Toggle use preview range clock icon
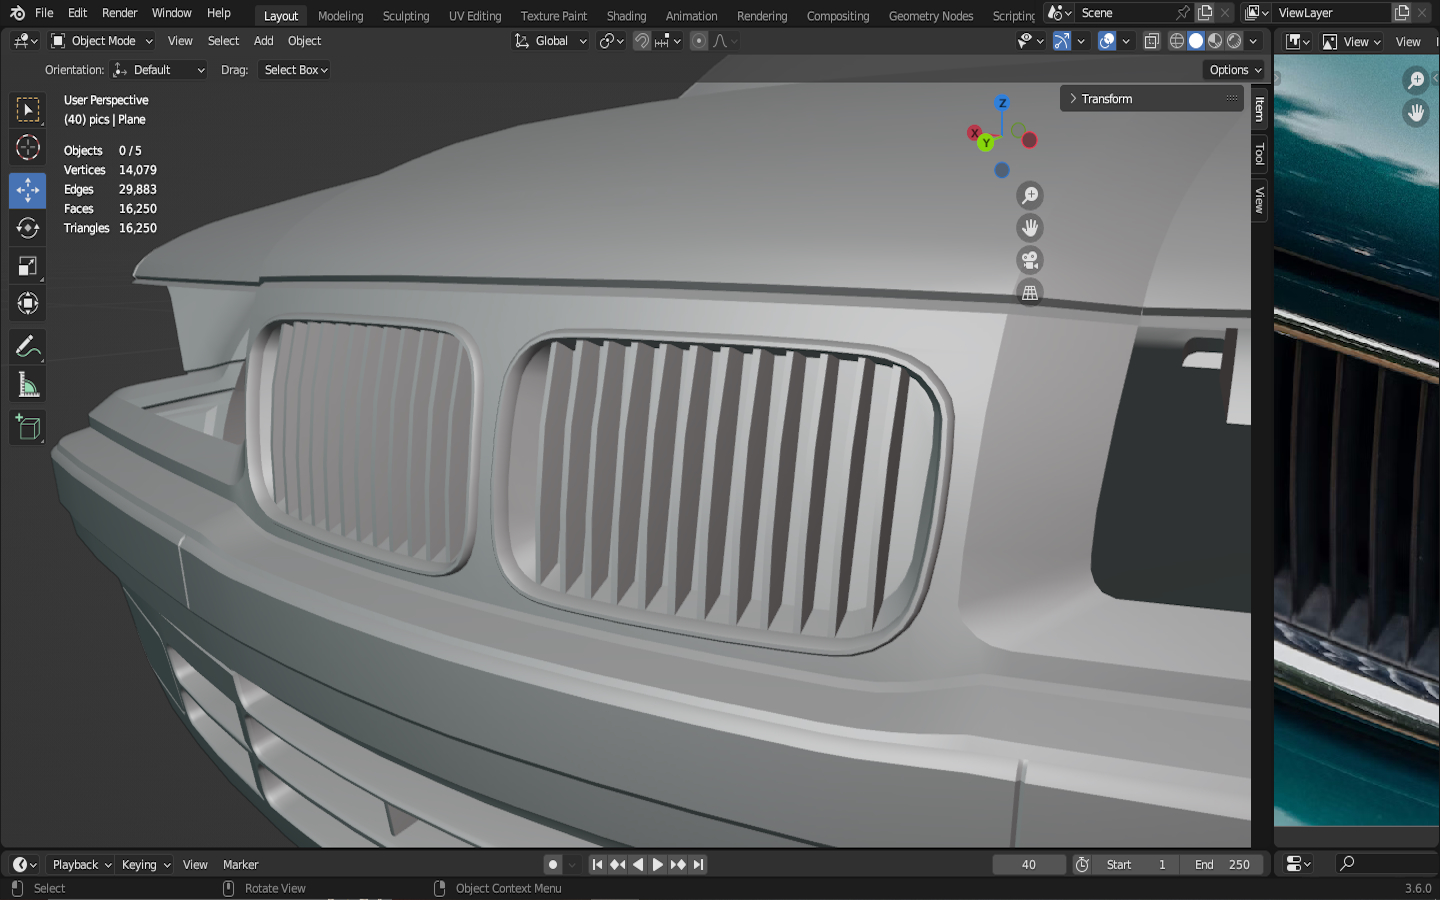The image size is (1440, 900). click(1082, 865)
